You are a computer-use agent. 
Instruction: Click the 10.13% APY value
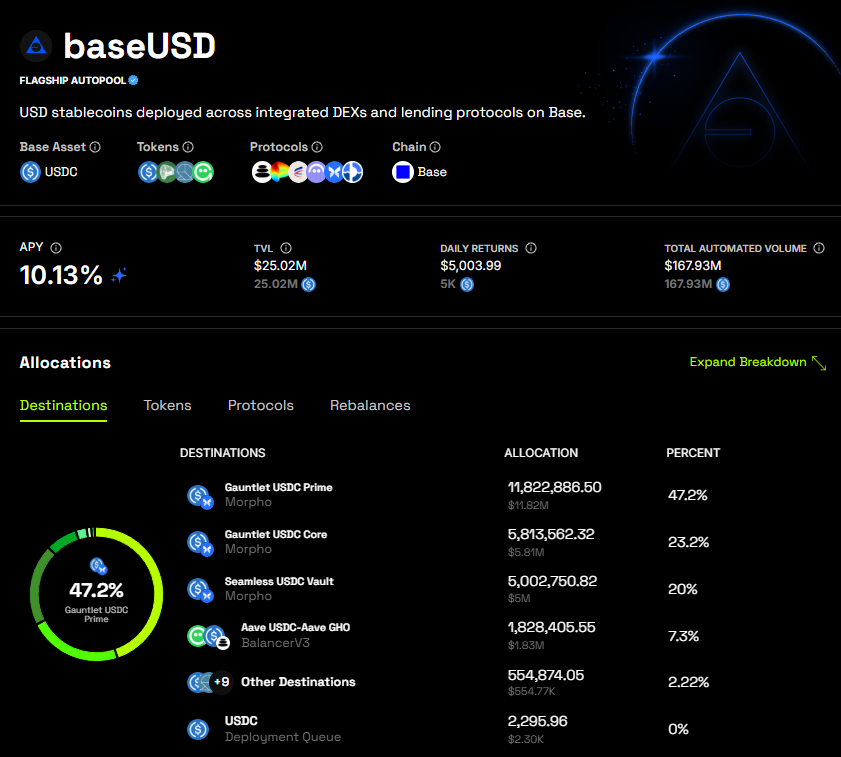pos(61,275)
